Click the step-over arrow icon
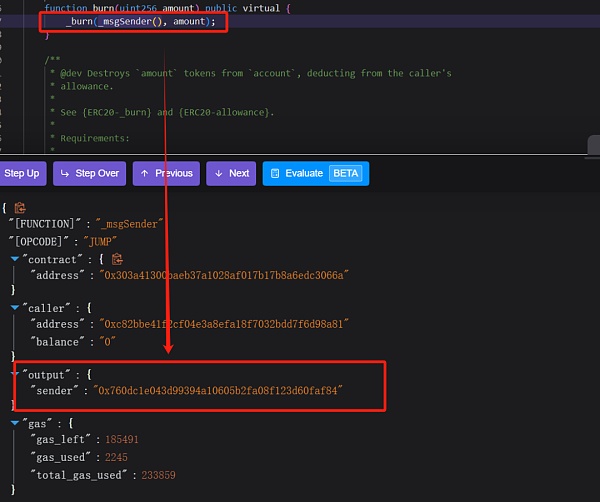This screenshot has height=502, width=600. point(65,173)
